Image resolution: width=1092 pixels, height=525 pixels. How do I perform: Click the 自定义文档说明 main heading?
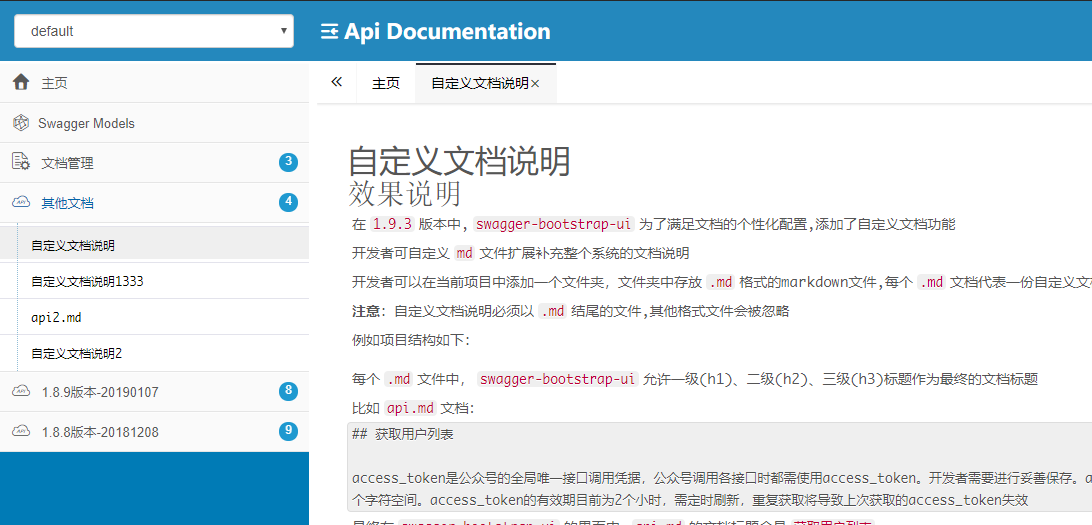coord(459,162)
